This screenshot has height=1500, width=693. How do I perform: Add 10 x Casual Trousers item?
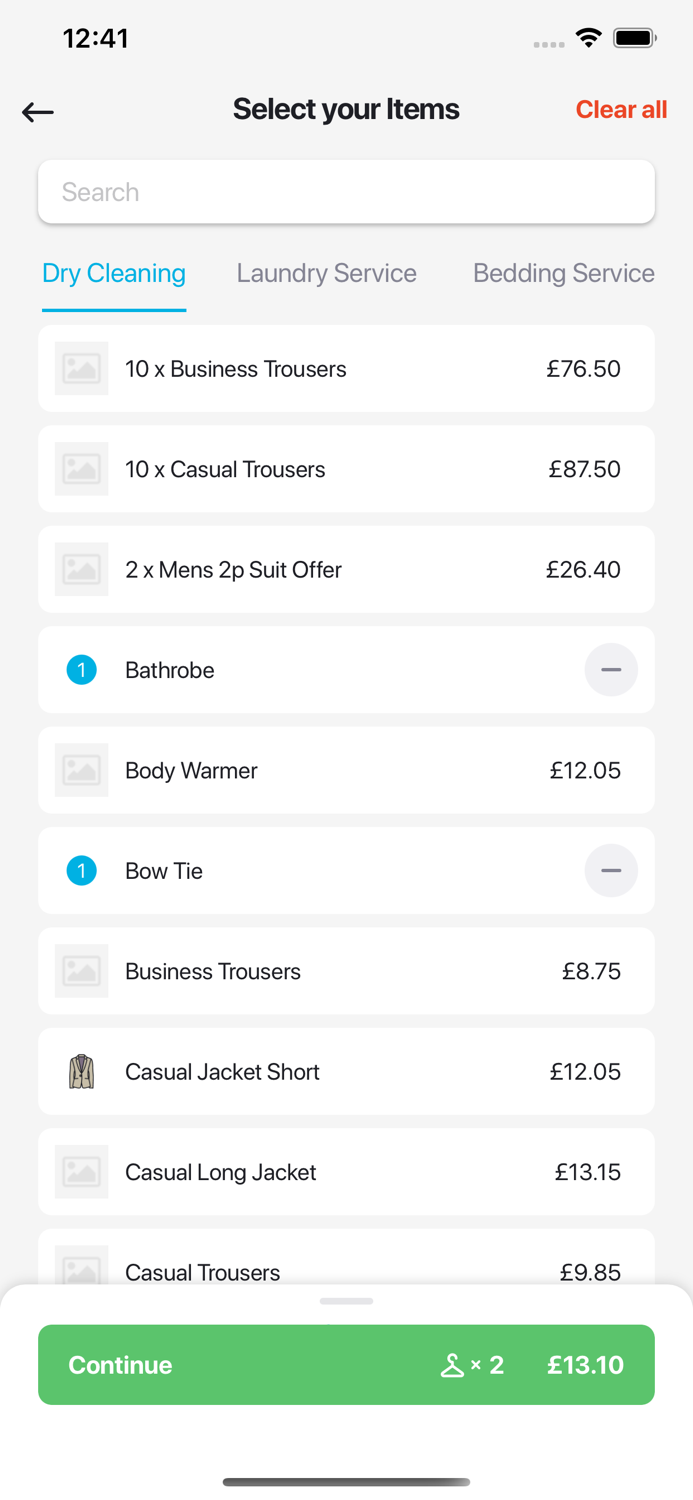(x=346, y=469)
